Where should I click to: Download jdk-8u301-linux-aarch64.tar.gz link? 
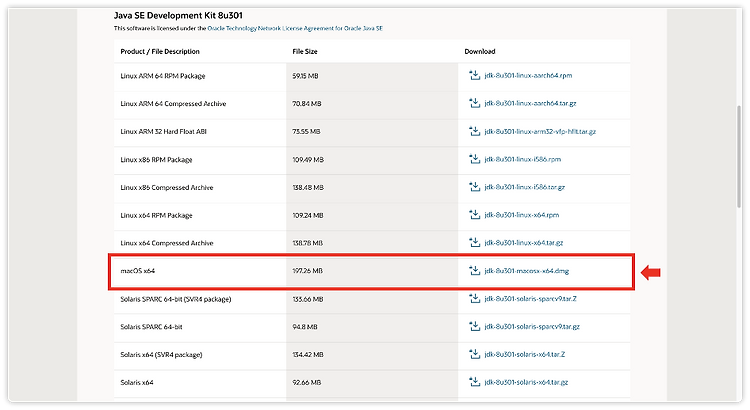530,103
